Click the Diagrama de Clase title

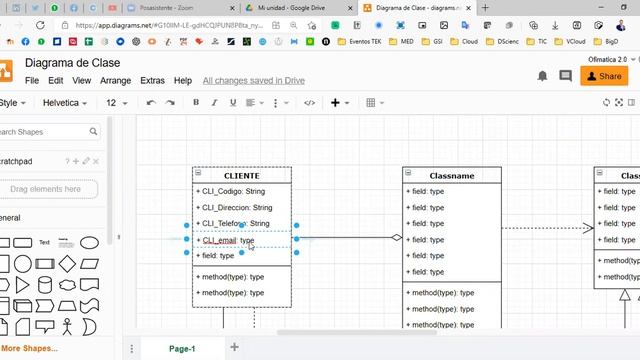tap(73, 63)
